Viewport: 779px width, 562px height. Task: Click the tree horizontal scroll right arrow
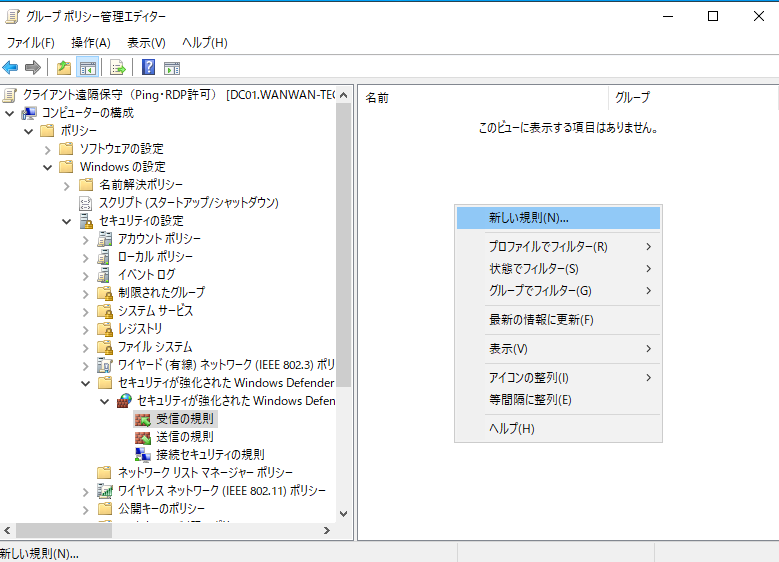tap(326, 531)
